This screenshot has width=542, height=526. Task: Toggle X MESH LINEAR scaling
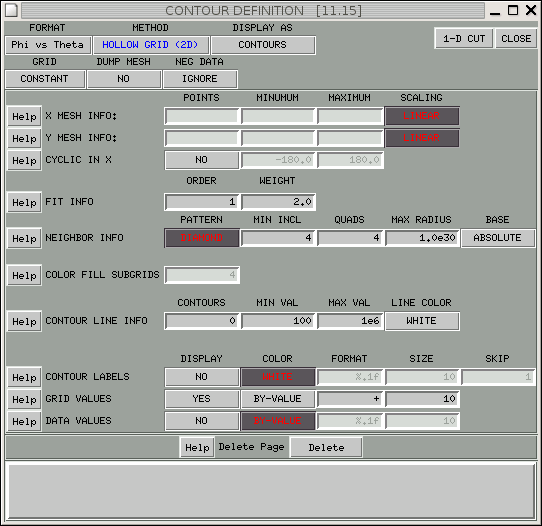coord(422,116)
